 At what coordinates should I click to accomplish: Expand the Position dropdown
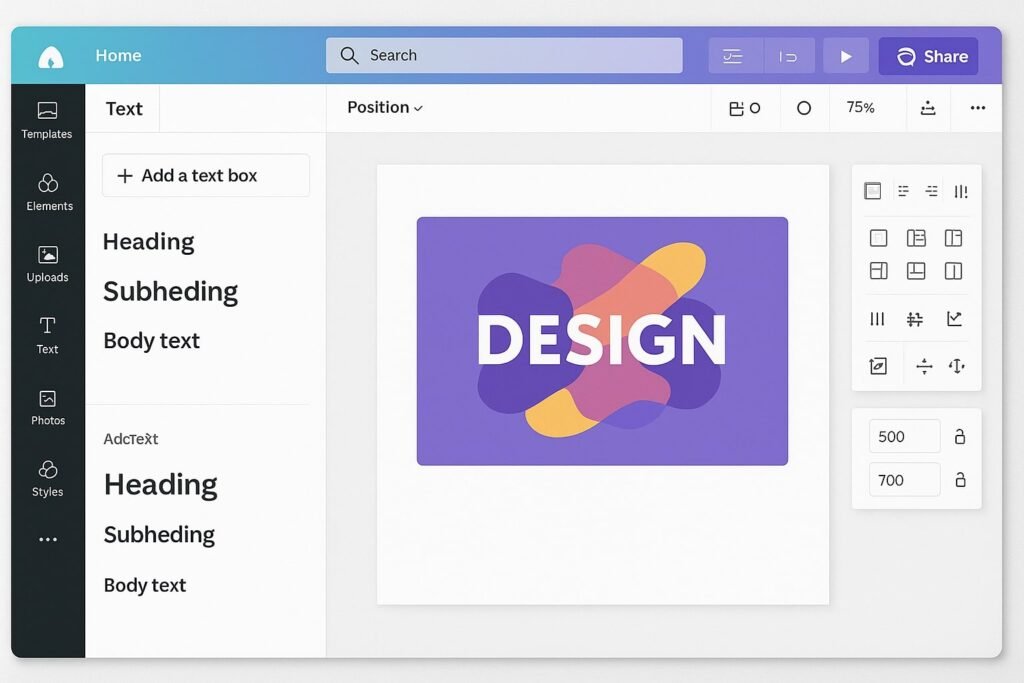(x=385, y=108)
